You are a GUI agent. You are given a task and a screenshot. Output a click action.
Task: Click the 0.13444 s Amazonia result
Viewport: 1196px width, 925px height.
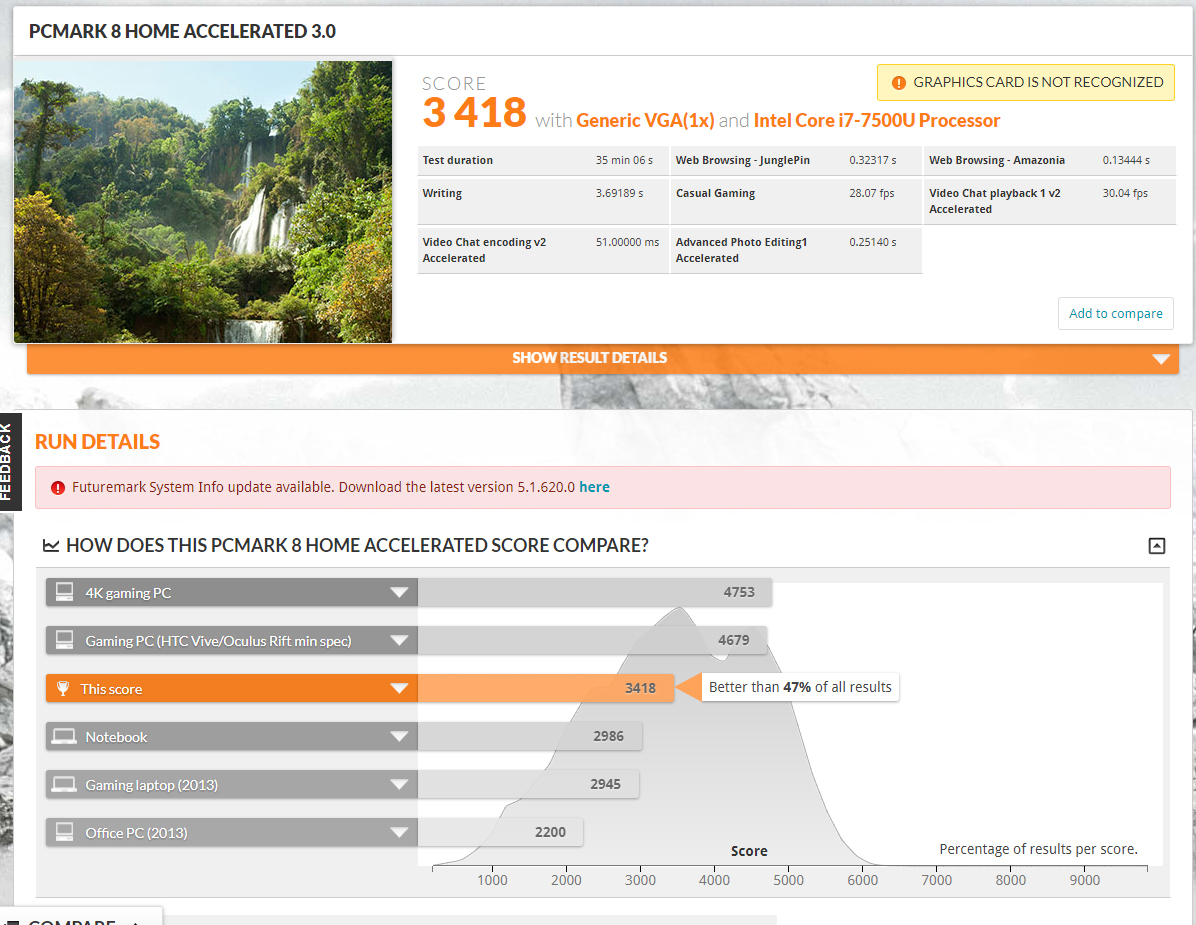1126,160
